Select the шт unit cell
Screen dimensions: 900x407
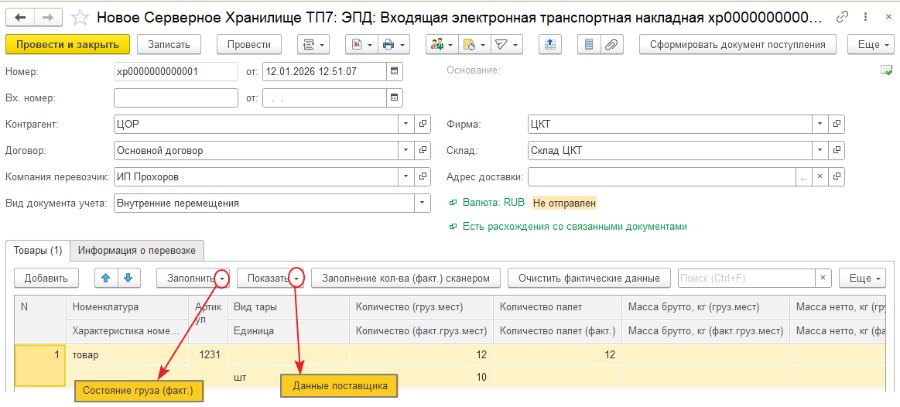point(288,377)
